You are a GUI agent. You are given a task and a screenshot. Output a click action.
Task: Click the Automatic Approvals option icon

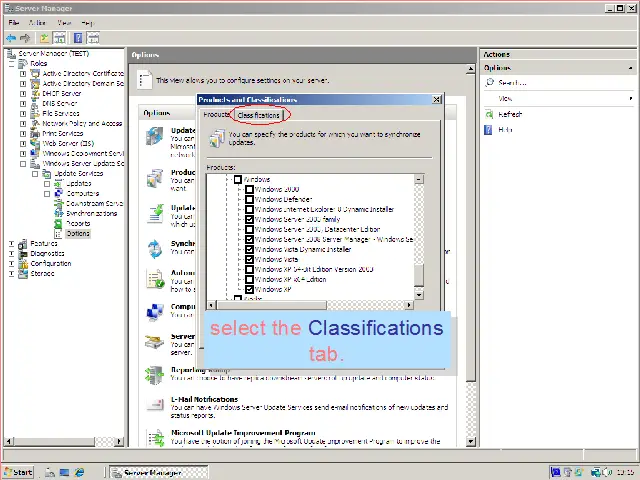pyautogui.click(x=155, y=279)
